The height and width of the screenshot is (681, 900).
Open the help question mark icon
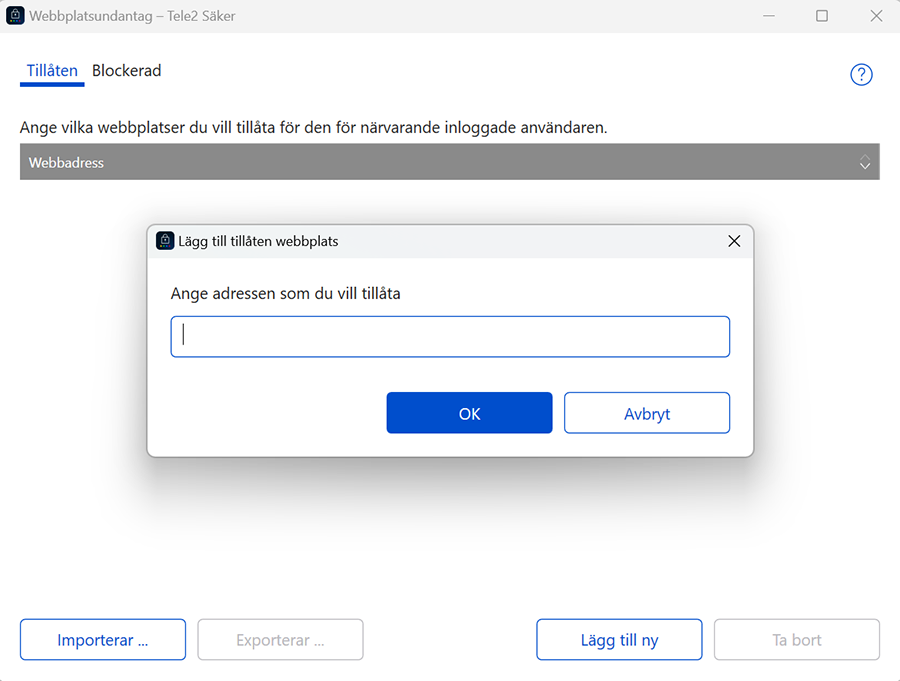(x=861, y=75)
